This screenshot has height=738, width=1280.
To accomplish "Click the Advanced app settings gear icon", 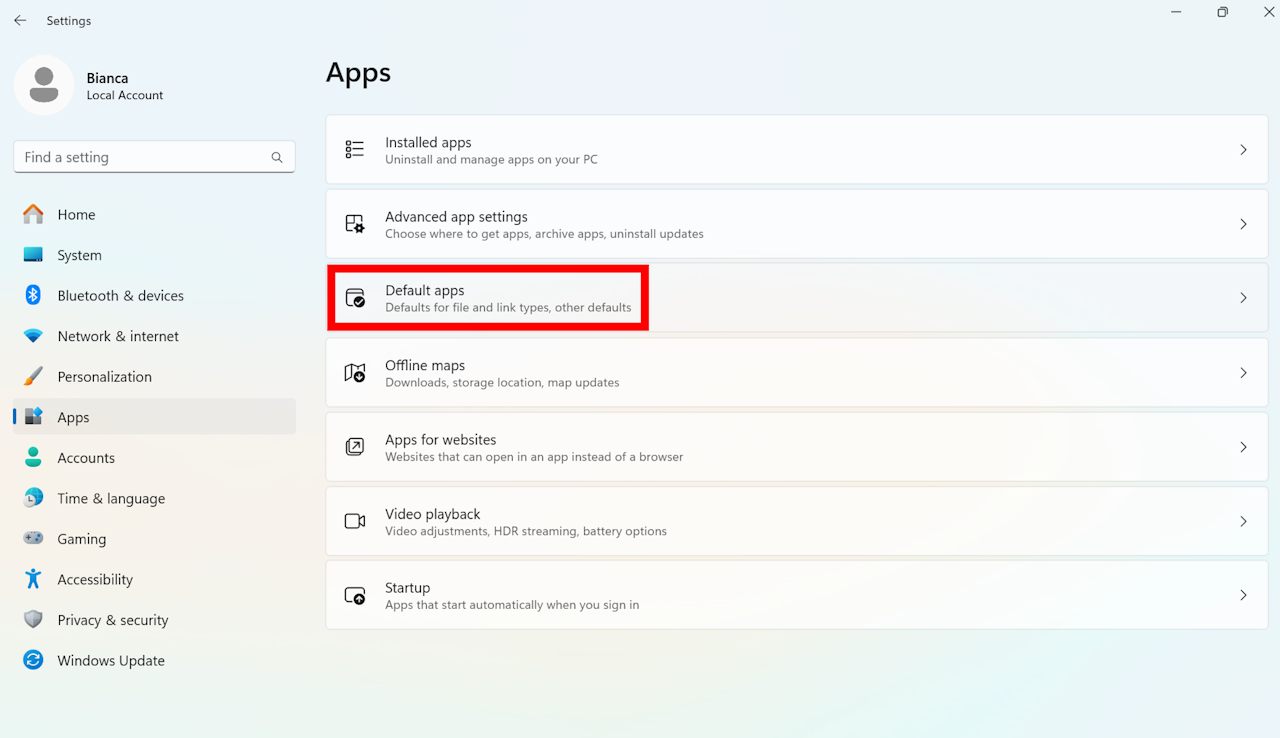I will point(355,224).
